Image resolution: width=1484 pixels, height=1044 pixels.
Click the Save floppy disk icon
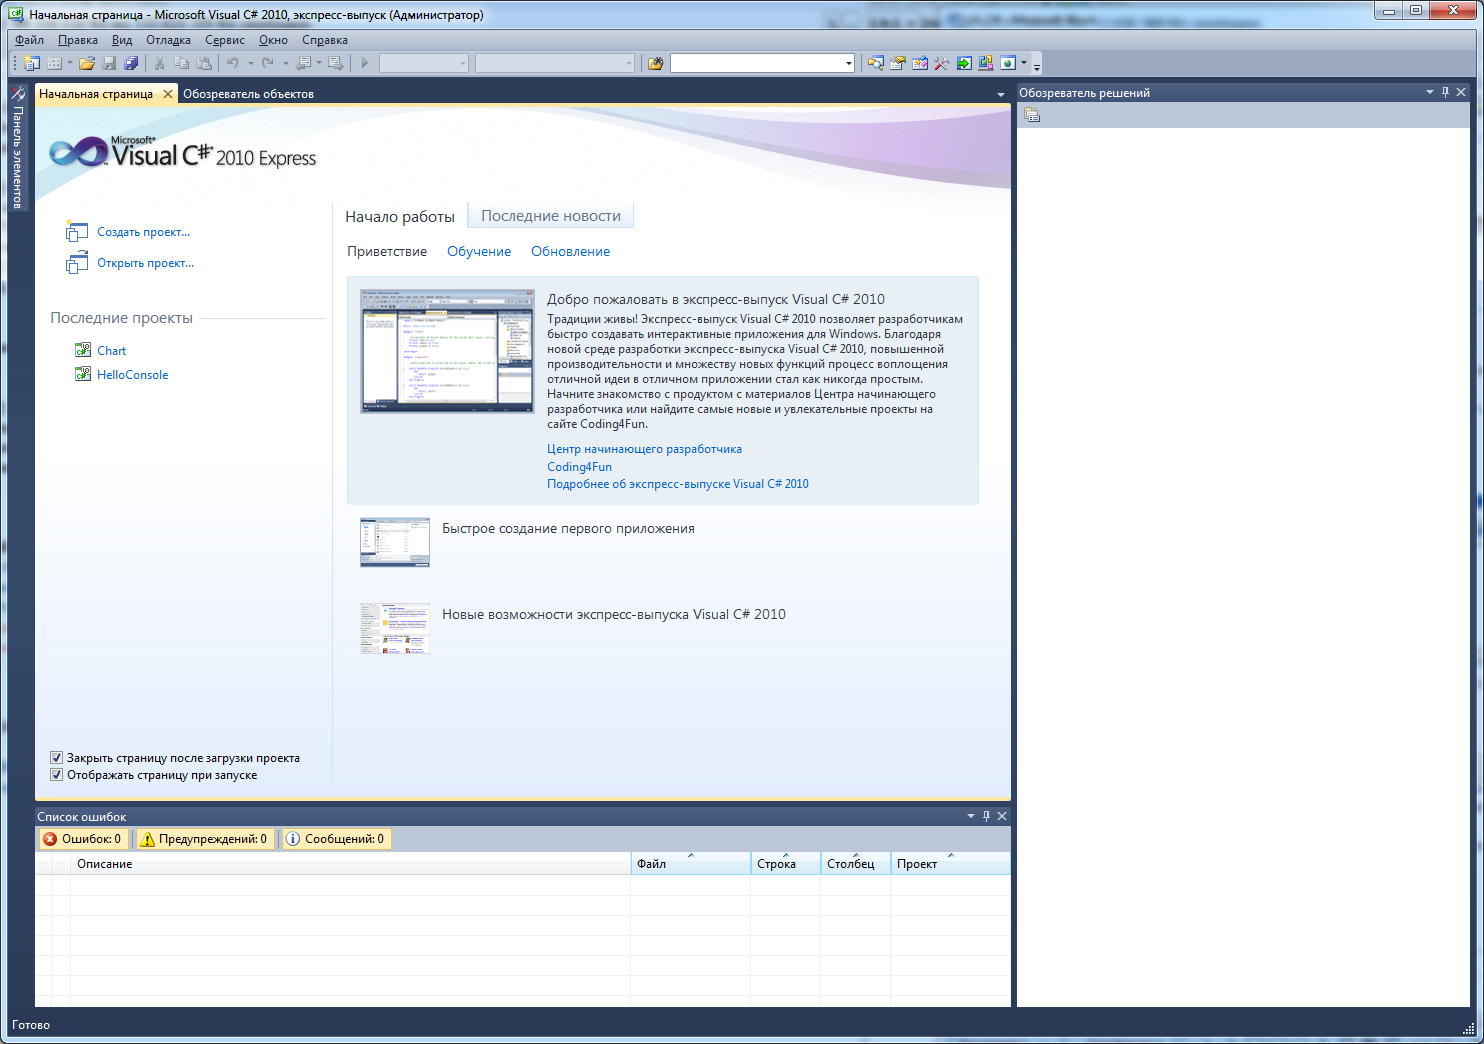[109, 63]
